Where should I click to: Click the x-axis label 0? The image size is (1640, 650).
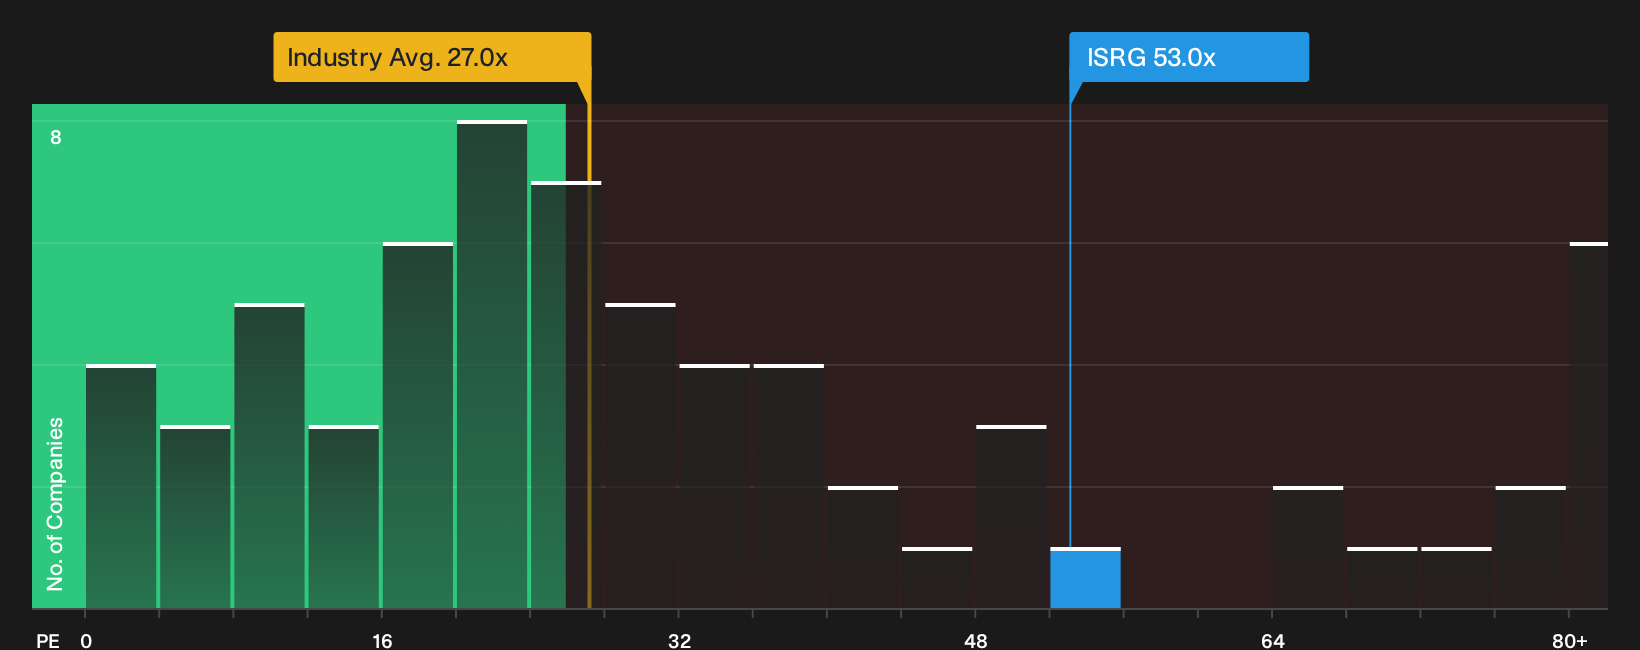pyautogui.click(x=86, y=640)
